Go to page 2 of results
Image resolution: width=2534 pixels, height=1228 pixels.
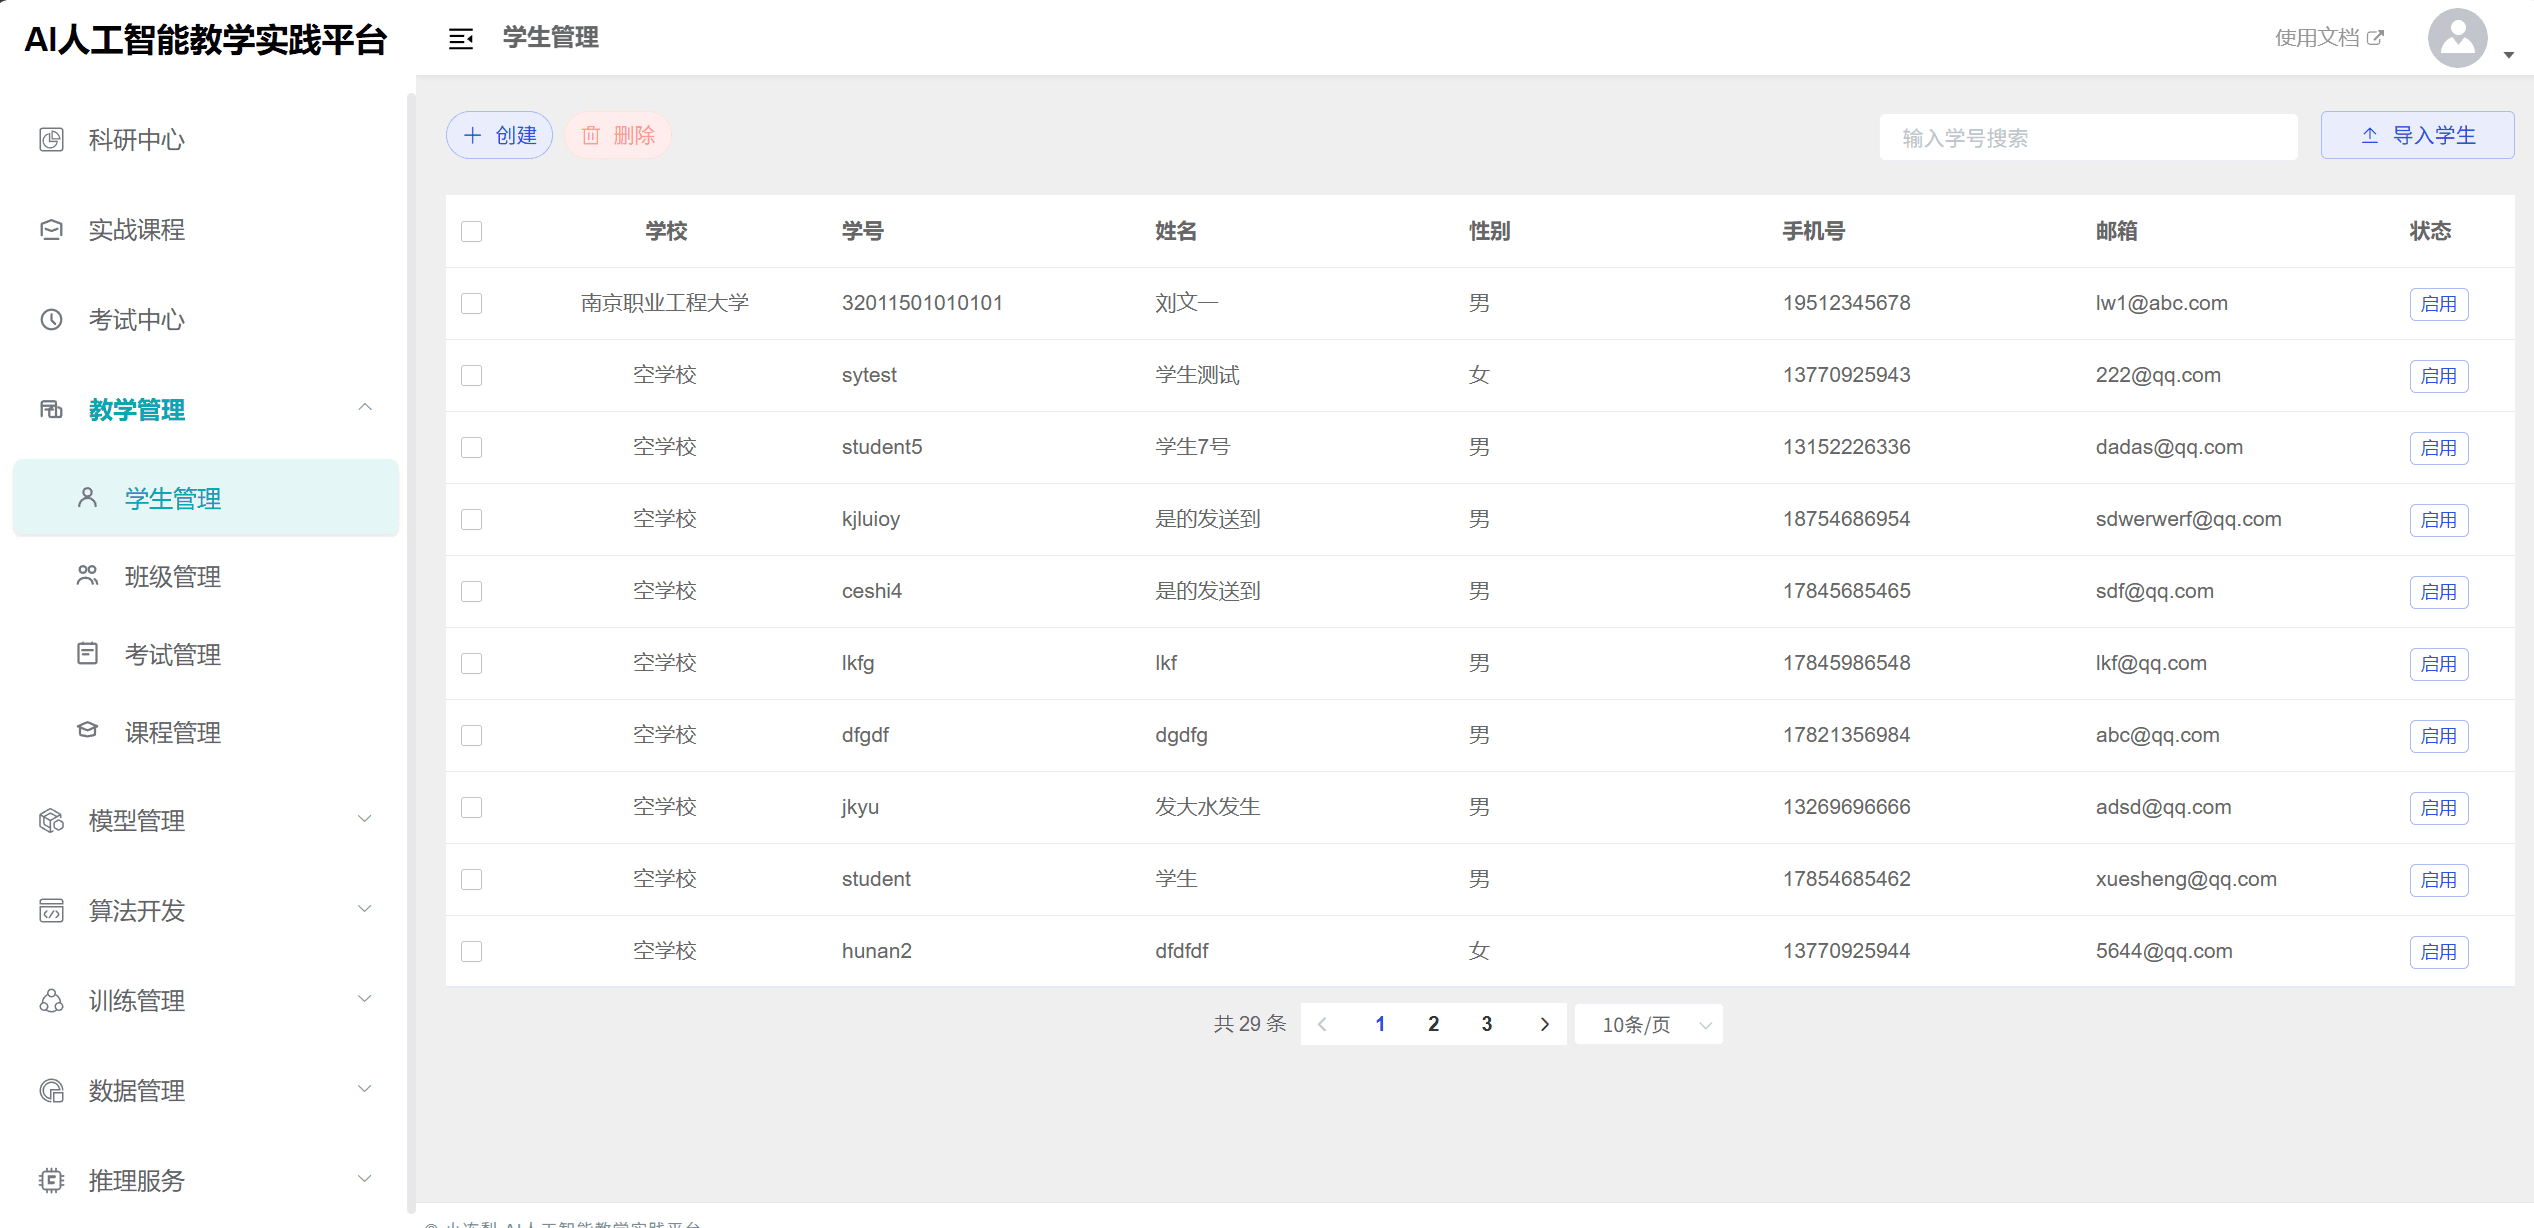click(x=1433, y=1025)
